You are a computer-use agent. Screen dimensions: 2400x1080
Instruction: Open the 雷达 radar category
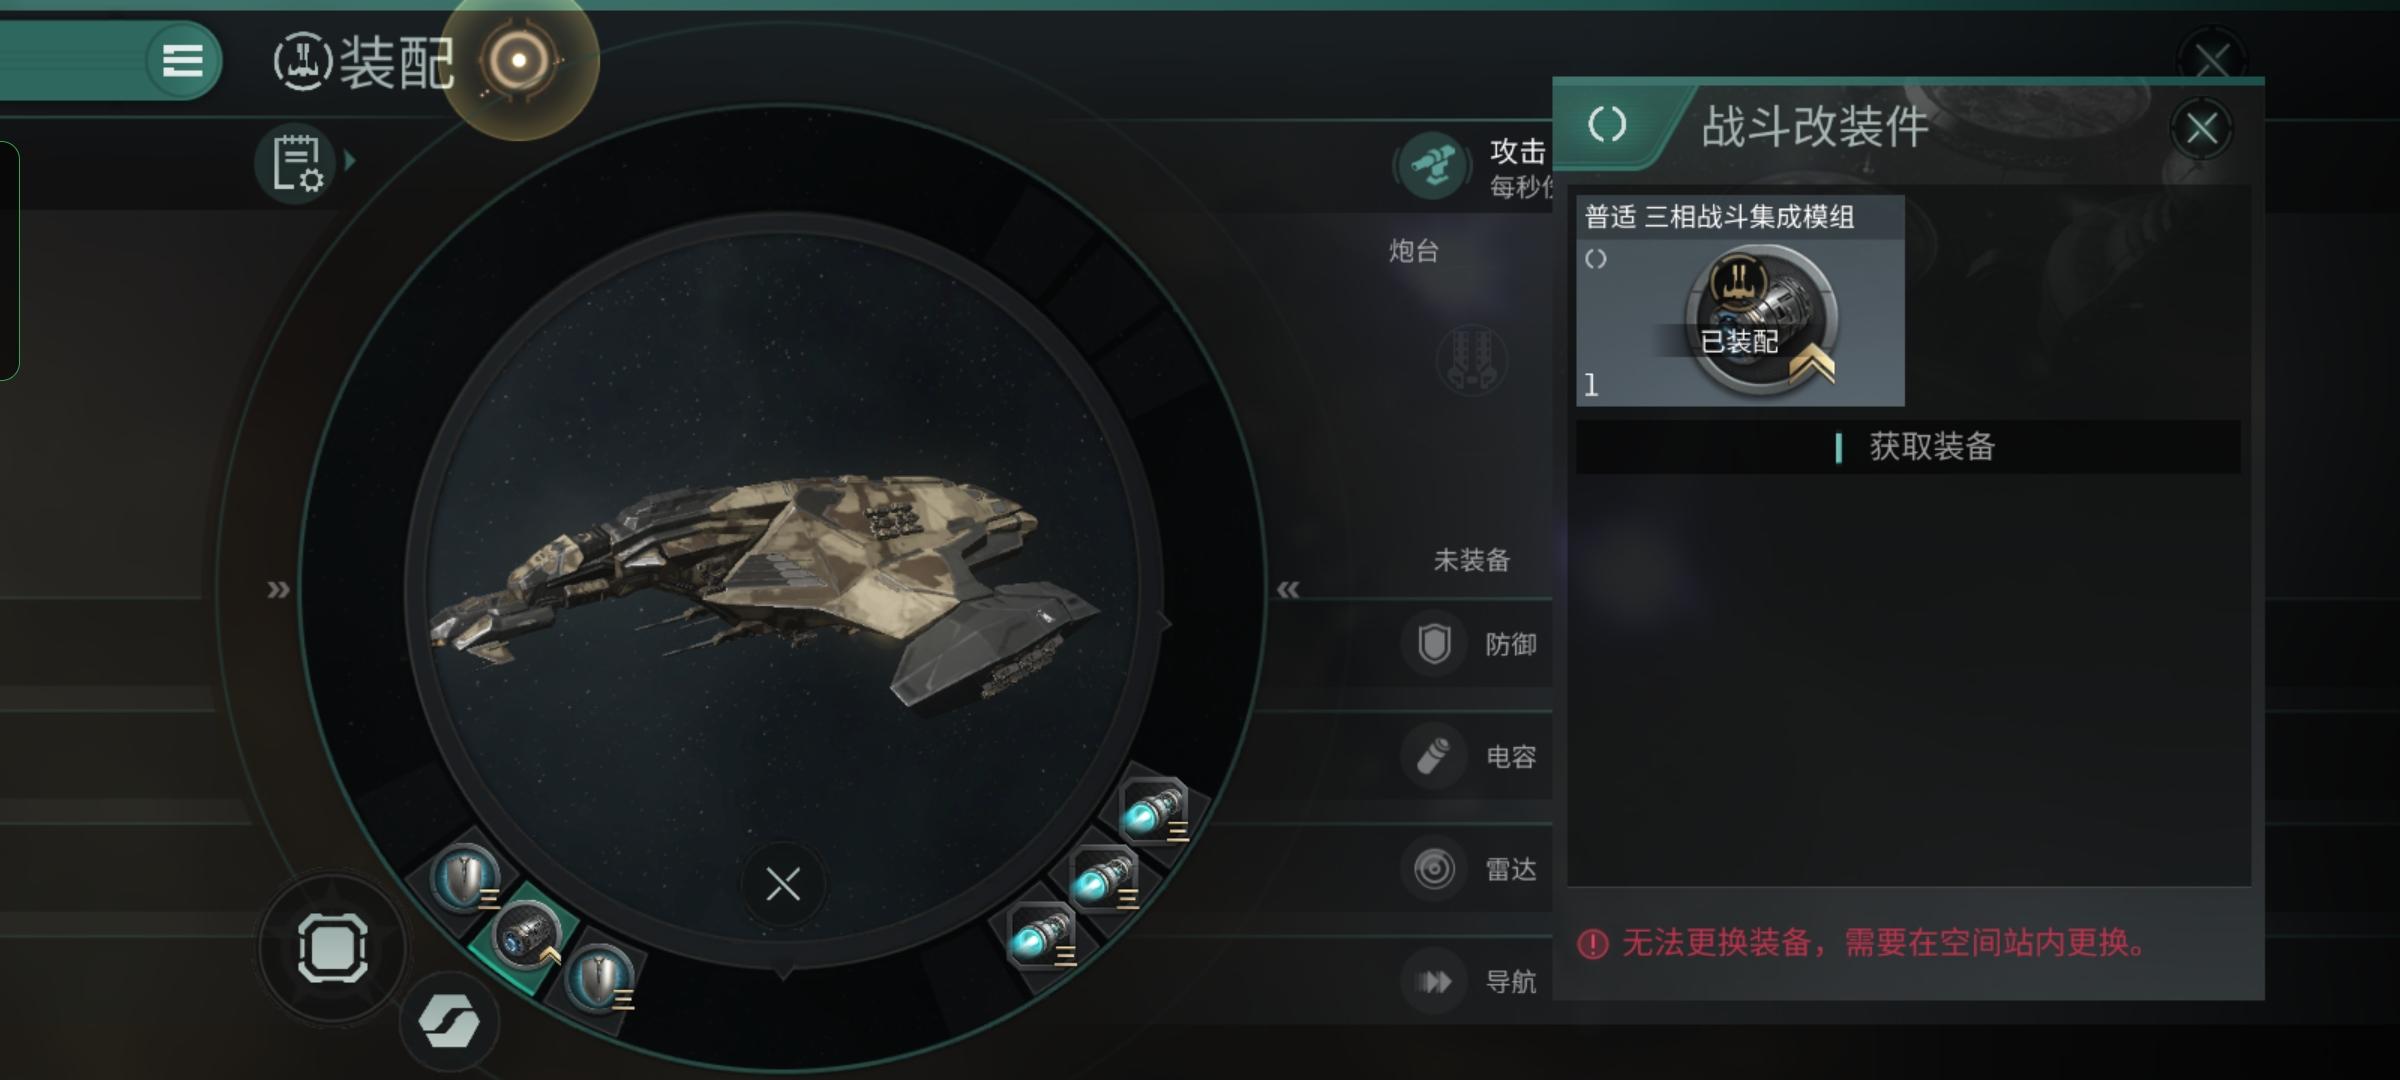point(1473,868)
